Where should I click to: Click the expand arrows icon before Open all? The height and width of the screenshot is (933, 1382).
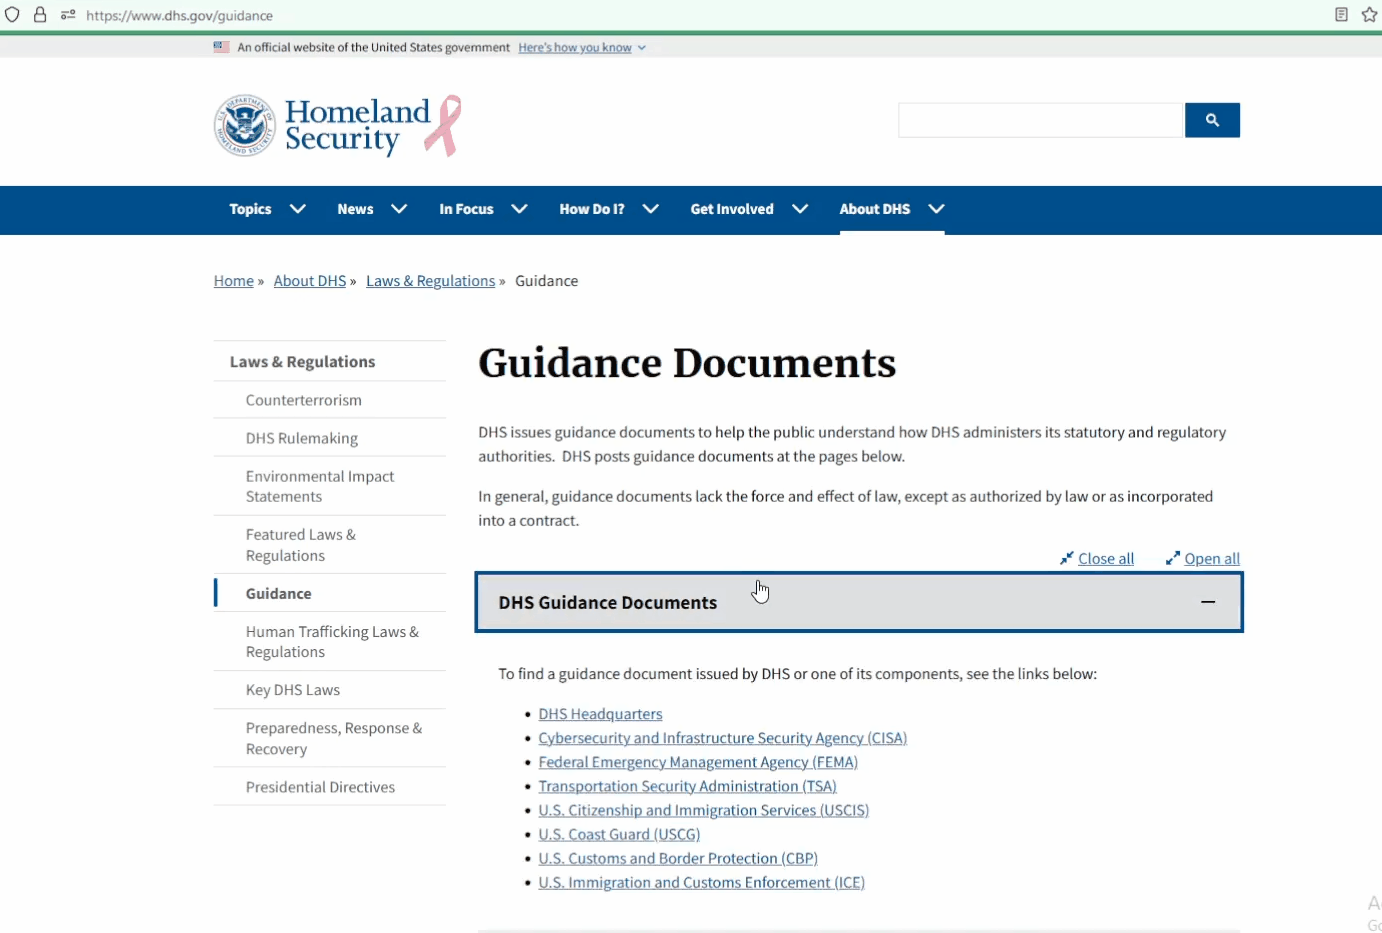point(1173,558)
